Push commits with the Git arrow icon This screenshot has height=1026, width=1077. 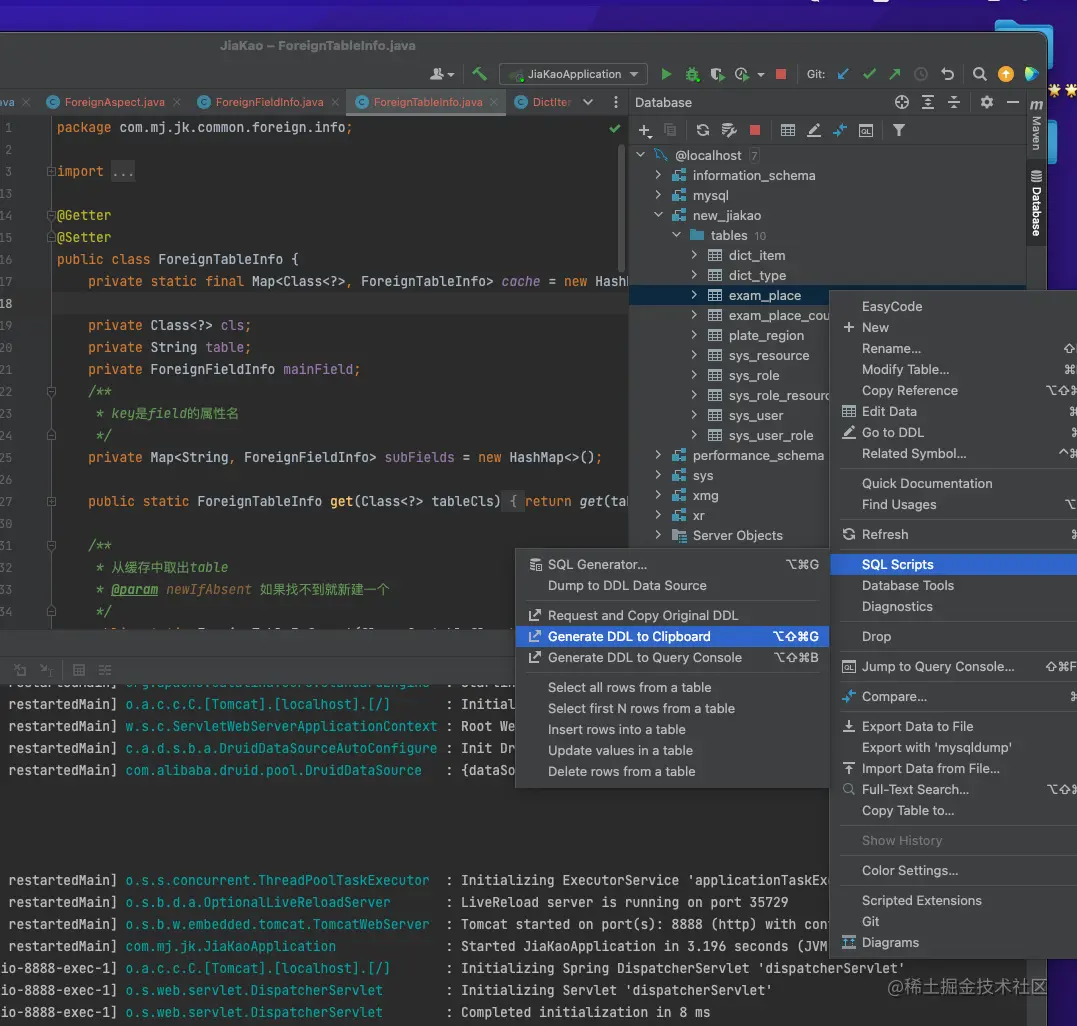click(895, 74)
